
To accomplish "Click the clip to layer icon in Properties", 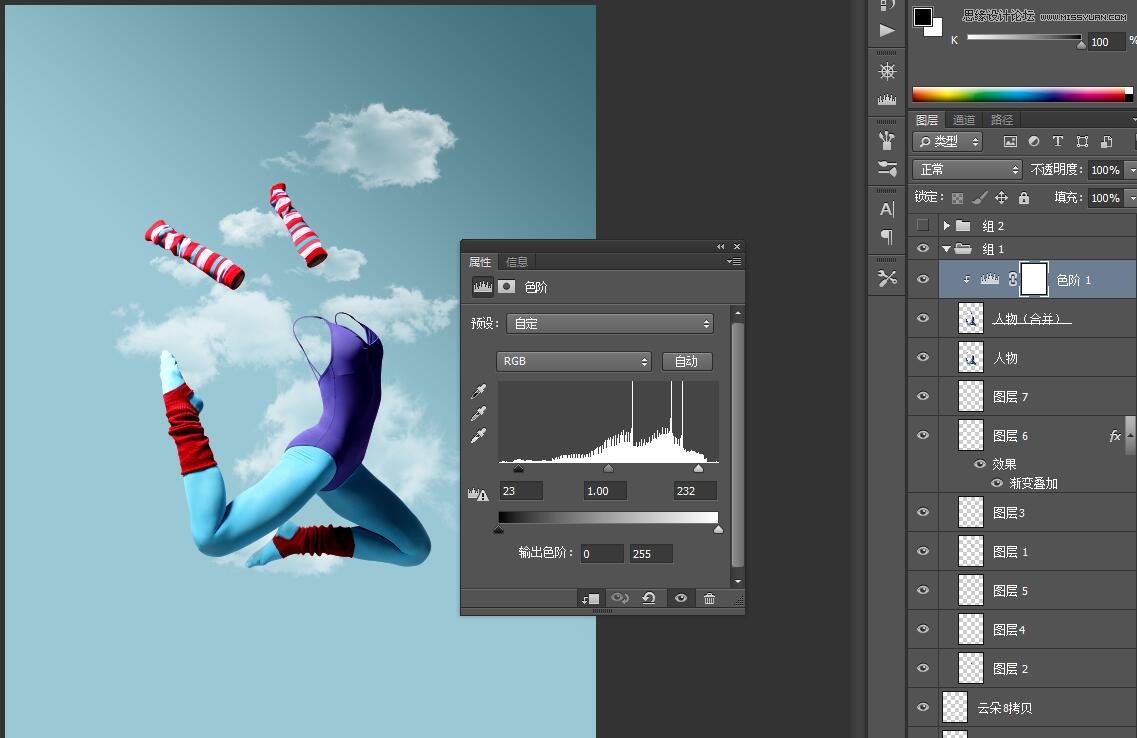I will point(590,598).
